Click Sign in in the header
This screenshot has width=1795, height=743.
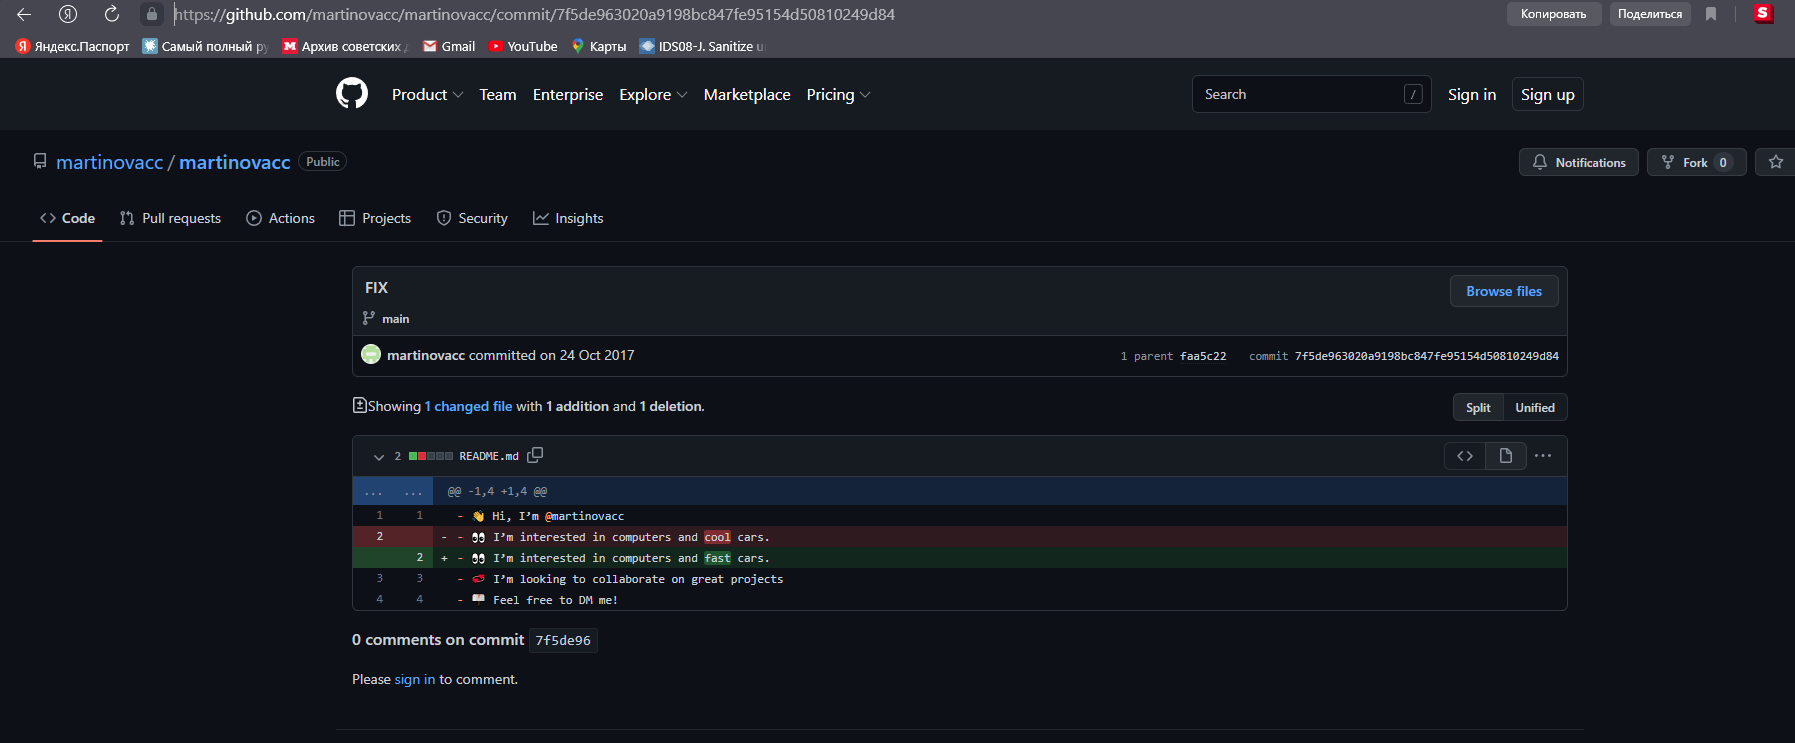pos(1472,94)
